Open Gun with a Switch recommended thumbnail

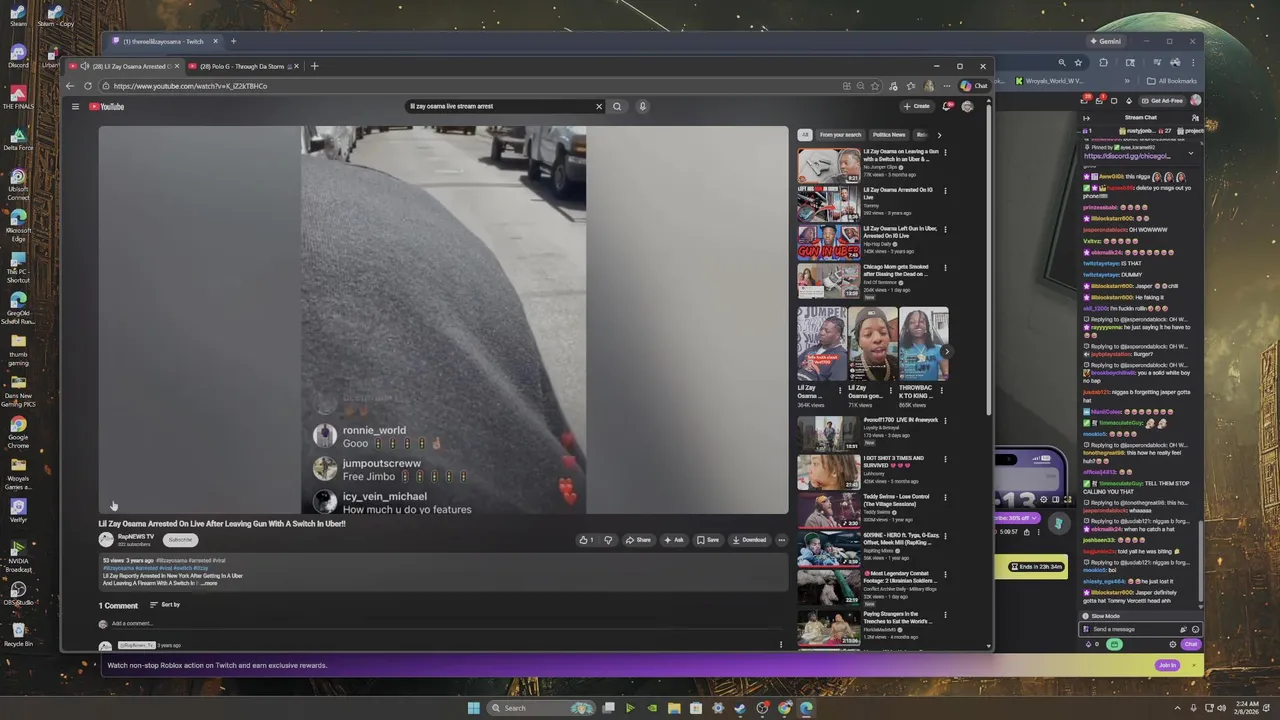[x=828, y=165]
